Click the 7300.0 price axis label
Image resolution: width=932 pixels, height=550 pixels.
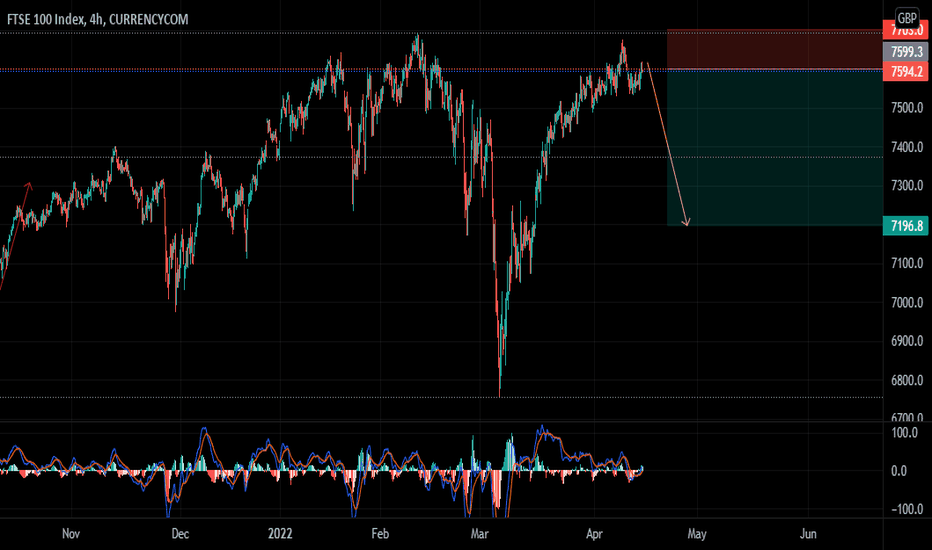point(907,186)
